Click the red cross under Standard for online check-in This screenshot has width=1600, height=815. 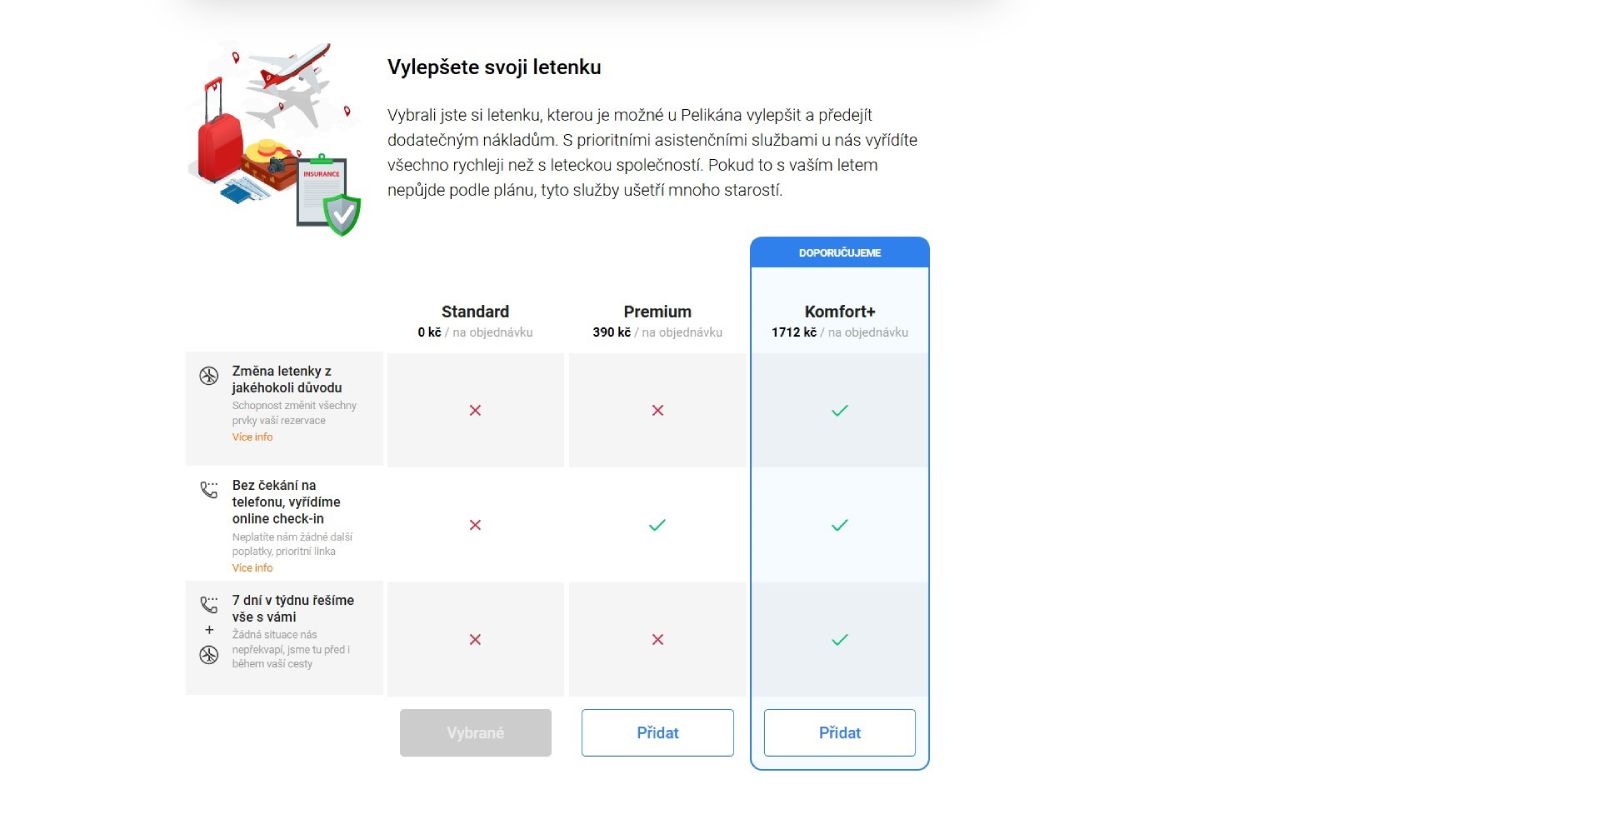[475, 525]
